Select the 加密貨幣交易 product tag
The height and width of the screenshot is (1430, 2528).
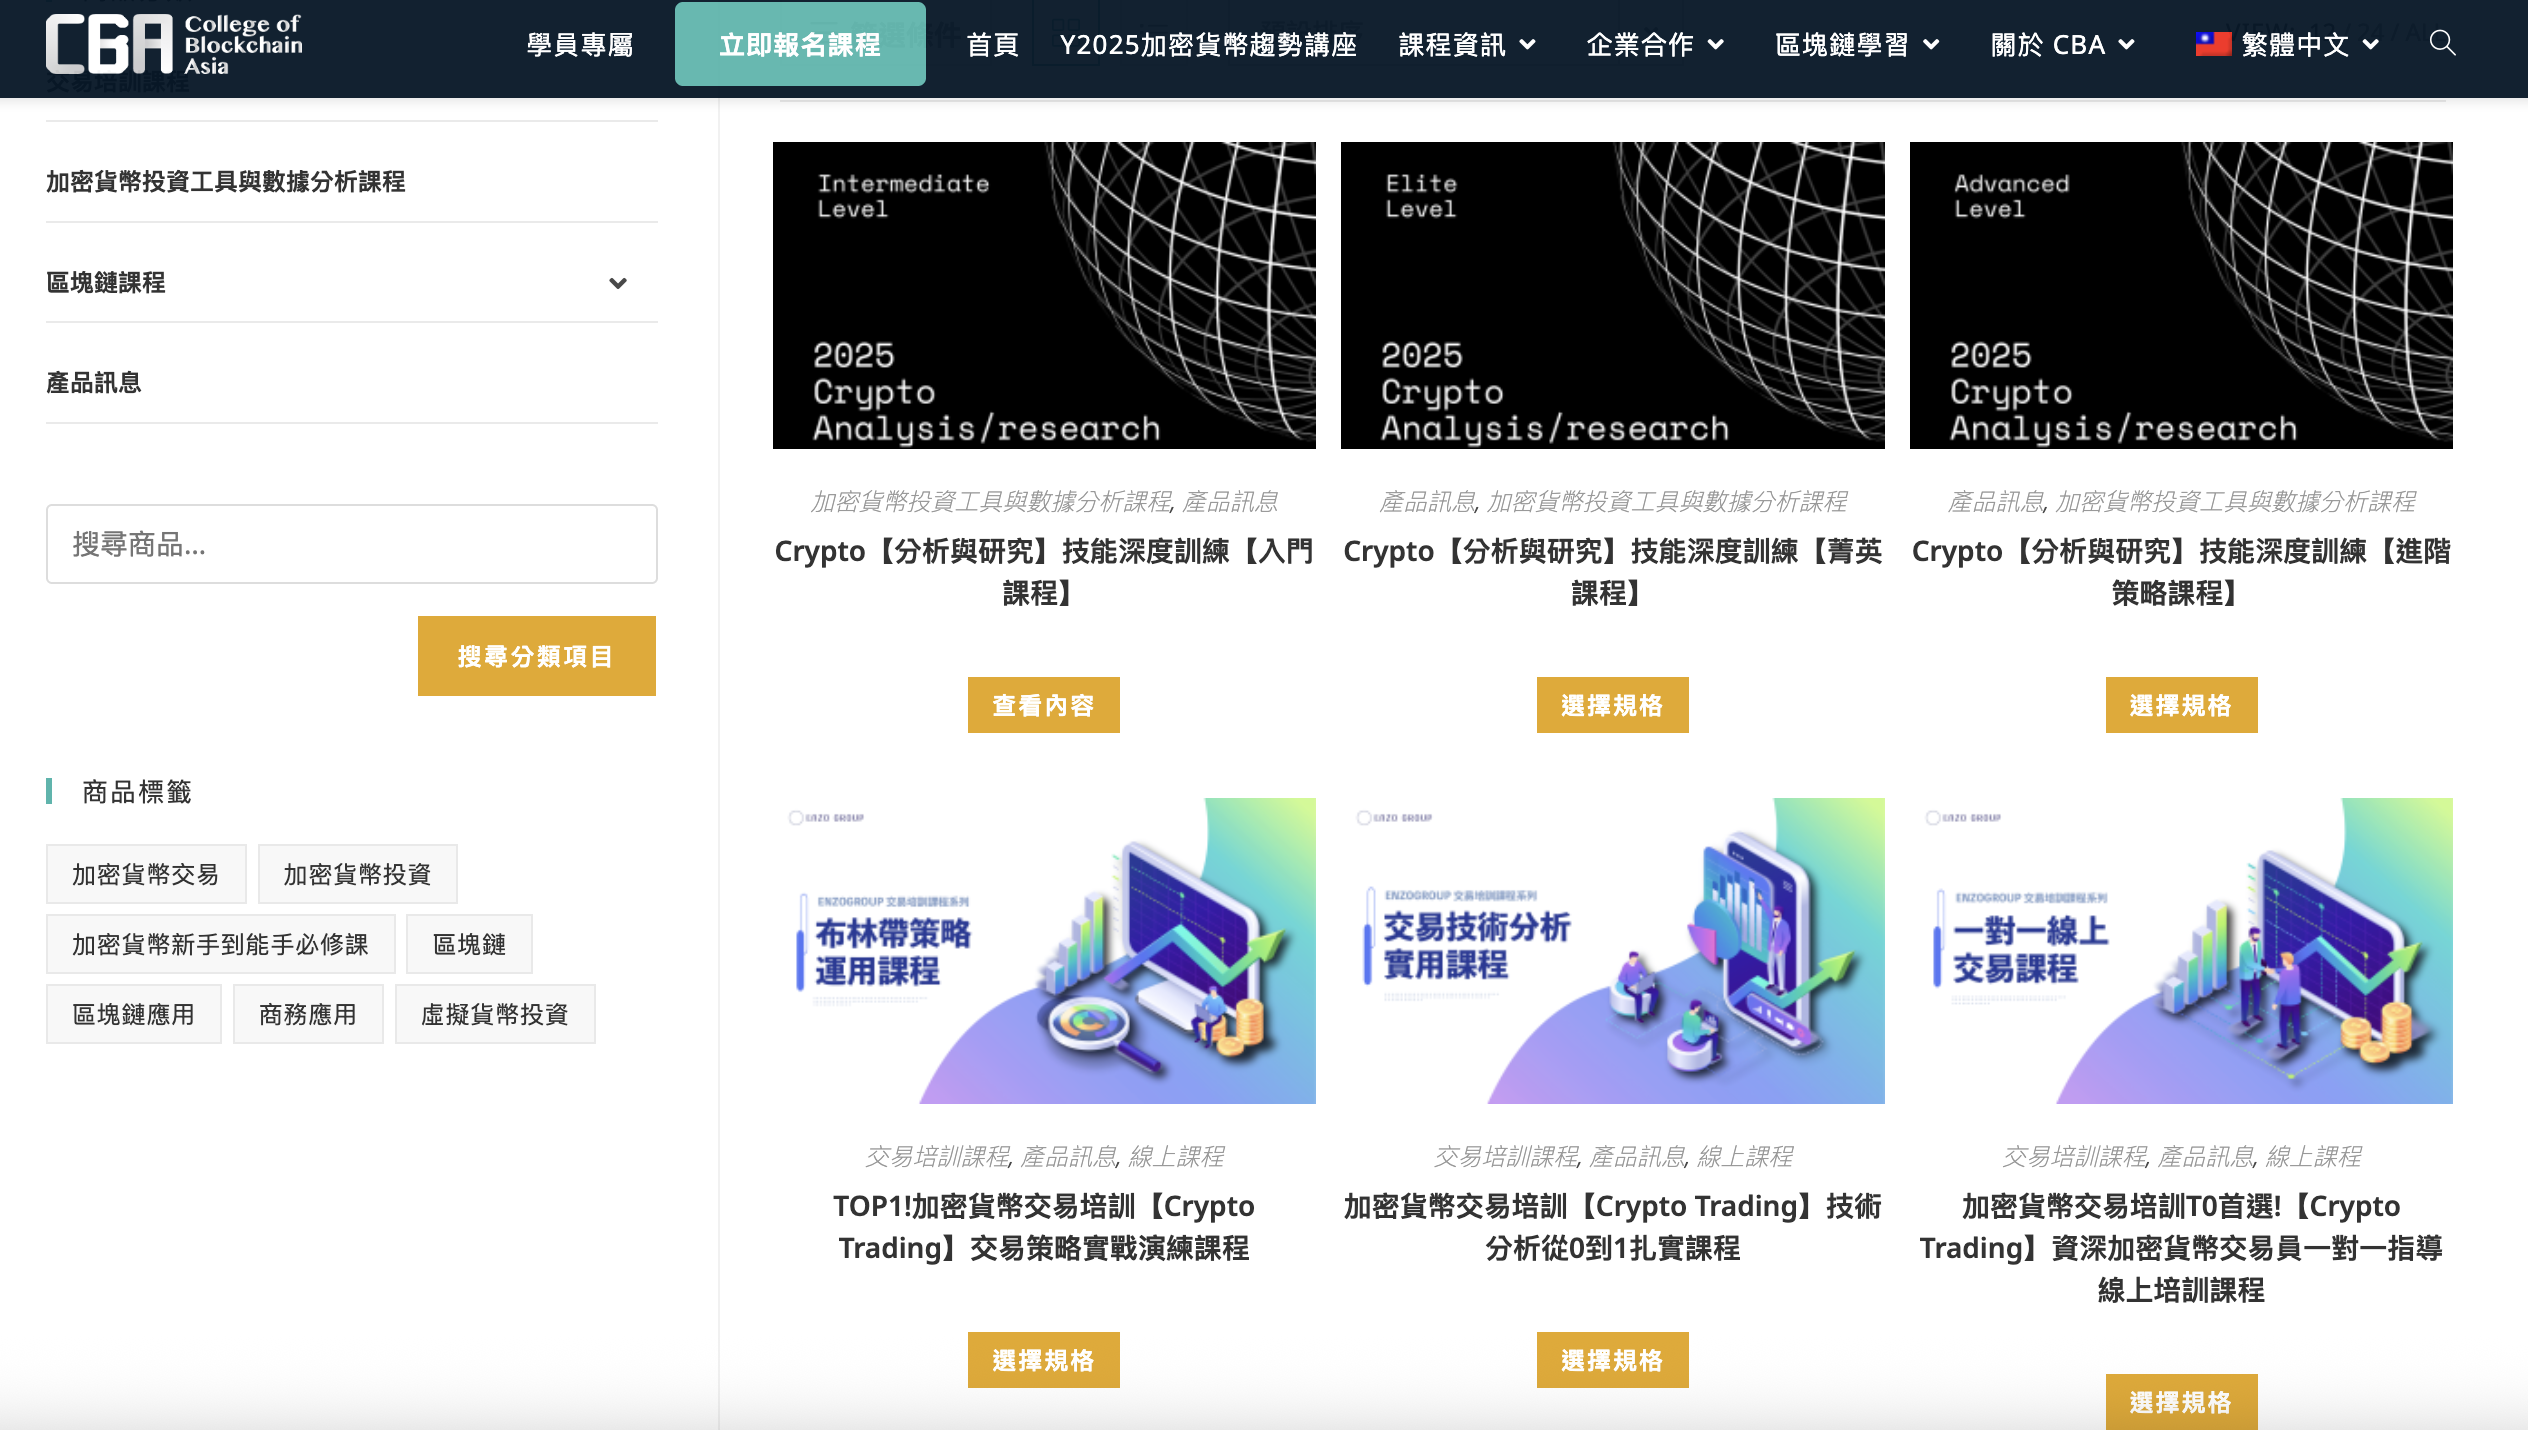(145, 872)
